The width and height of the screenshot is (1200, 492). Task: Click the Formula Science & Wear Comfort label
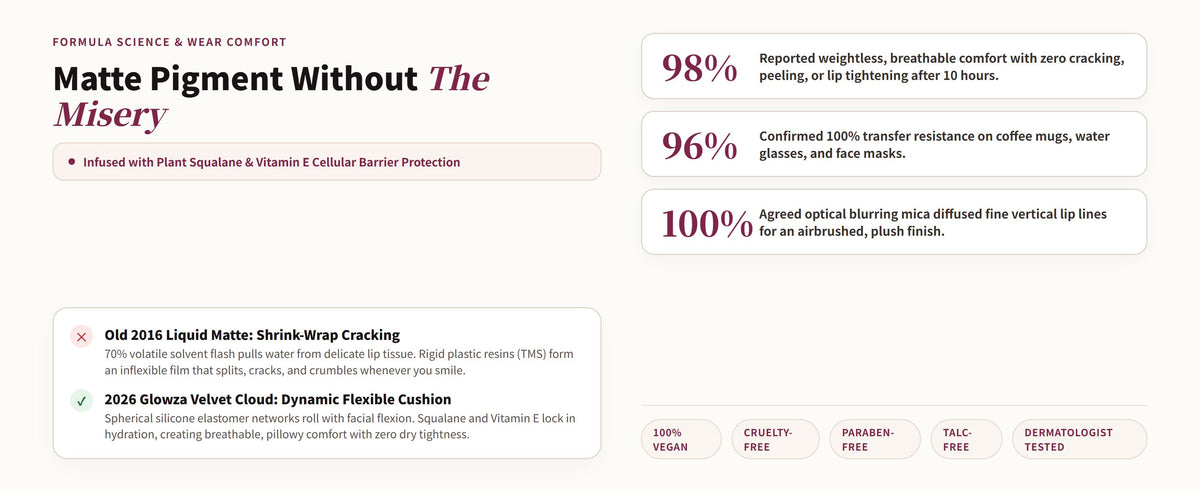pyautogui.click(x=170, y=42)
